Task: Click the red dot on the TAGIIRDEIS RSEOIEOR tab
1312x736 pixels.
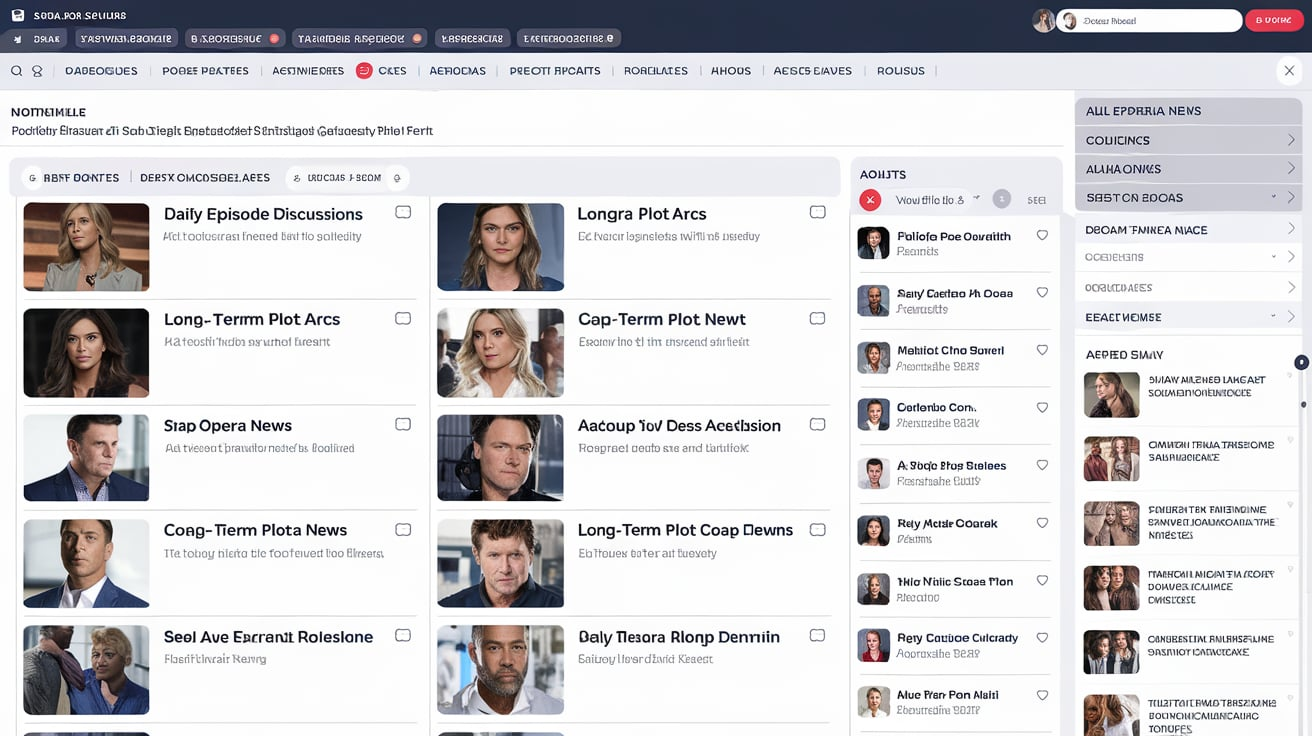Action: point(417,39)
